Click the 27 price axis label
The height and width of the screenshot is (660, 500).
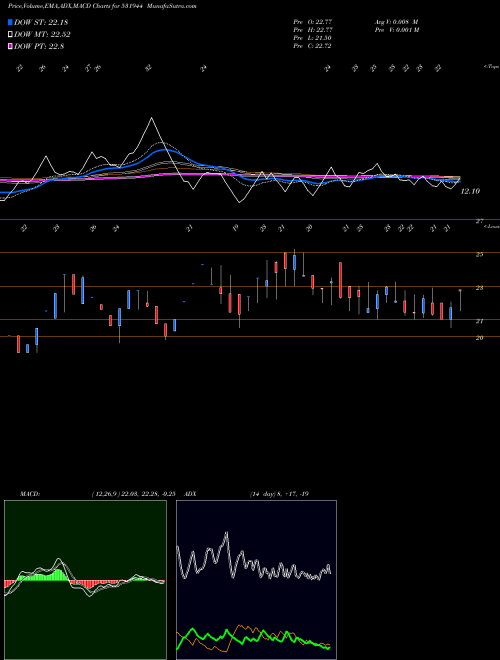[x=479, y=221]
